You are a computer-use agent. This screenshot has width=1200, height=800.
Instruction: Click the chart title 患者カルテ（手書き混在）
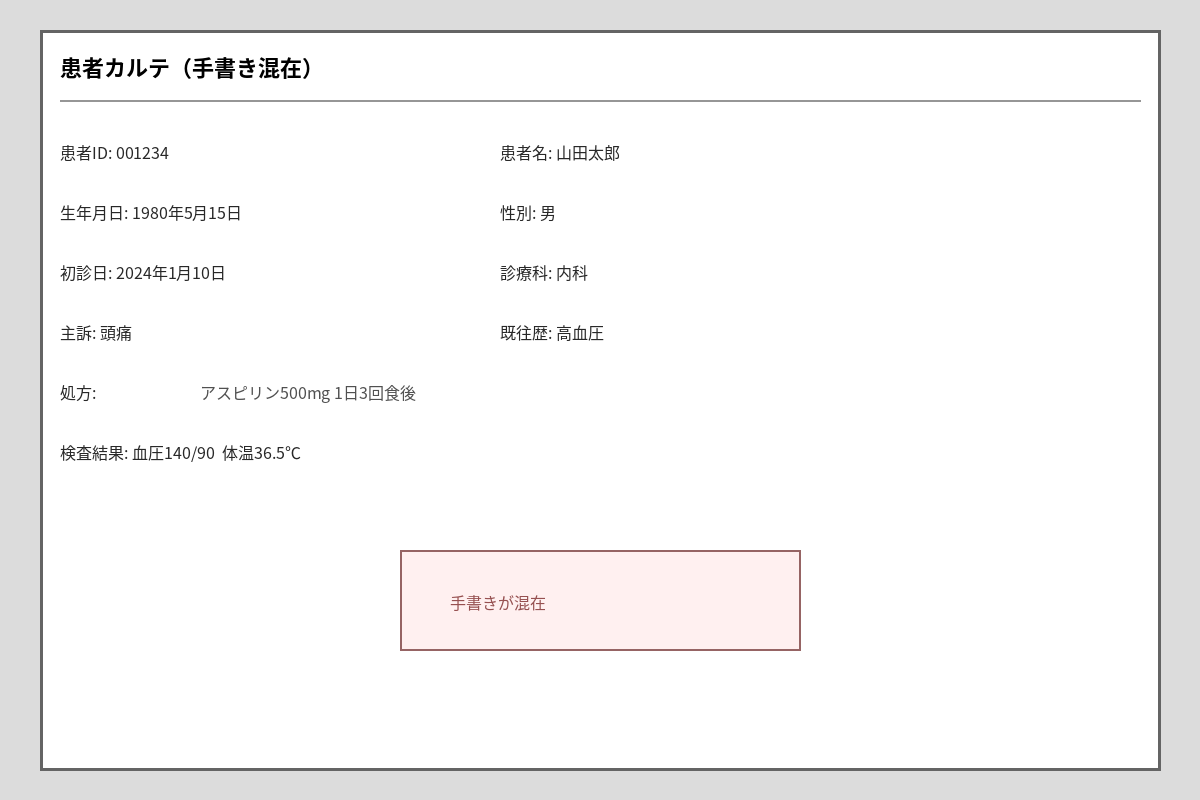pyautogui.click(x=186, y=68)
